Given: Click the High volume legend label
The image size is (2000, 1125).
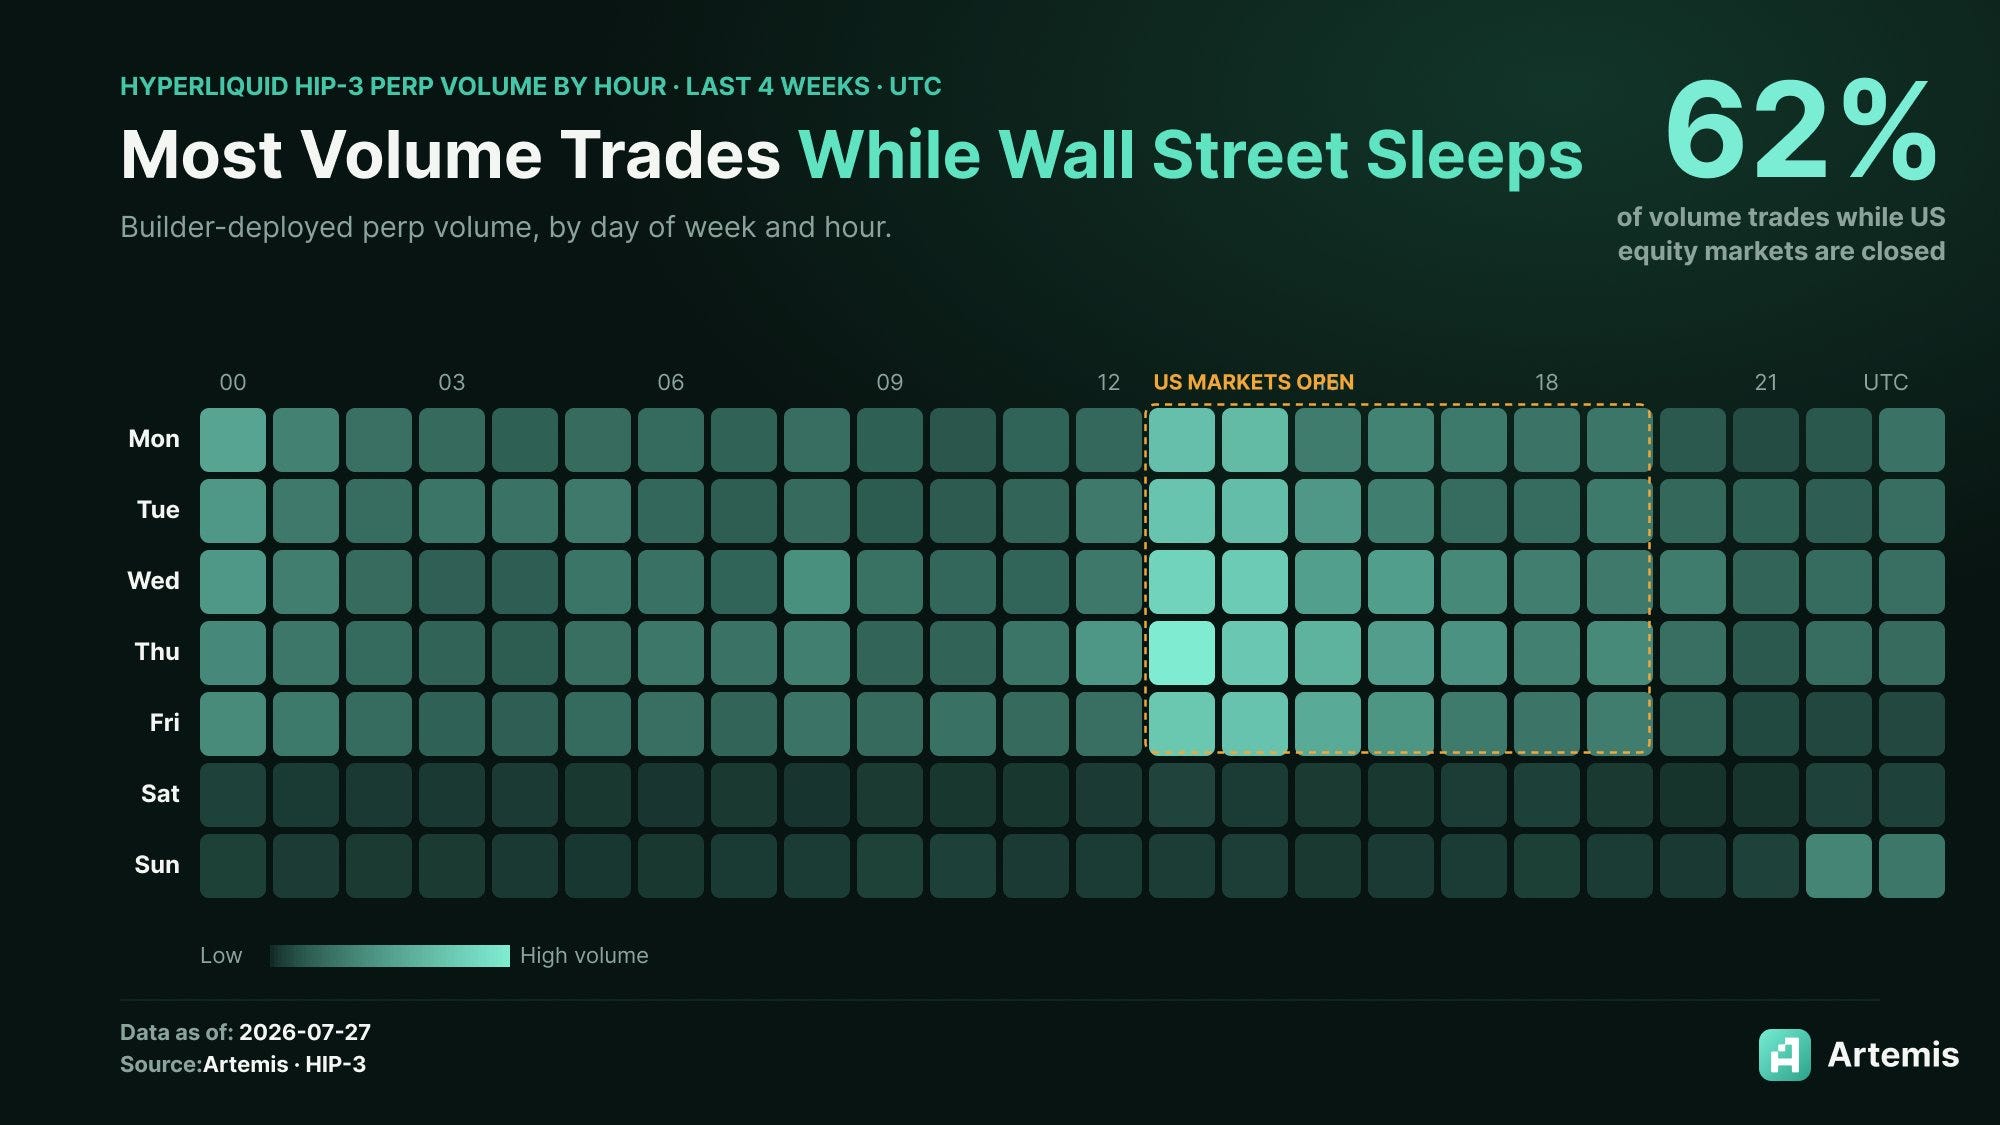Looking at the screenshot, I should tap(584, 956).
